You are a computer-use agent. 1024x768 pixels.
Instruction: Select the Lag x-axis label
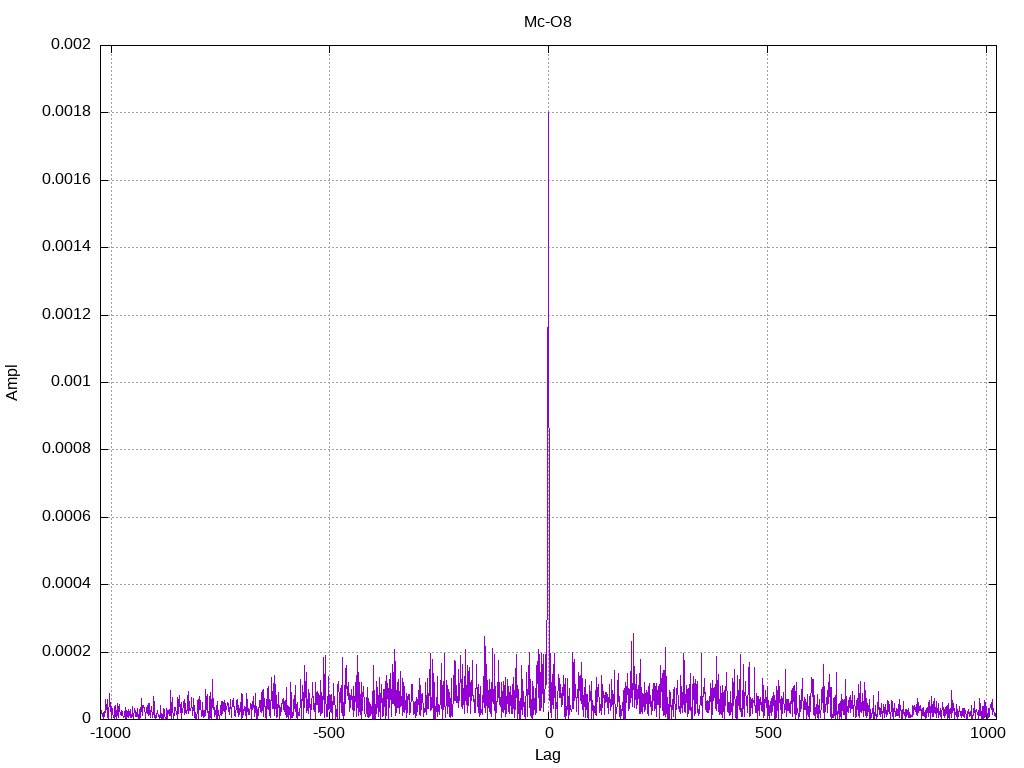pos(548,755)
